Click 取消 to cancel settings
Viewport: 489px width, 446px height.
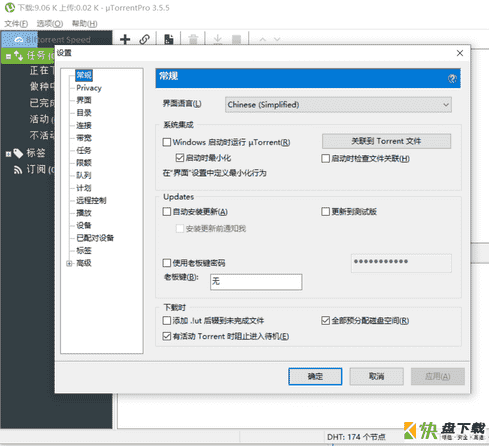[376, 377]
